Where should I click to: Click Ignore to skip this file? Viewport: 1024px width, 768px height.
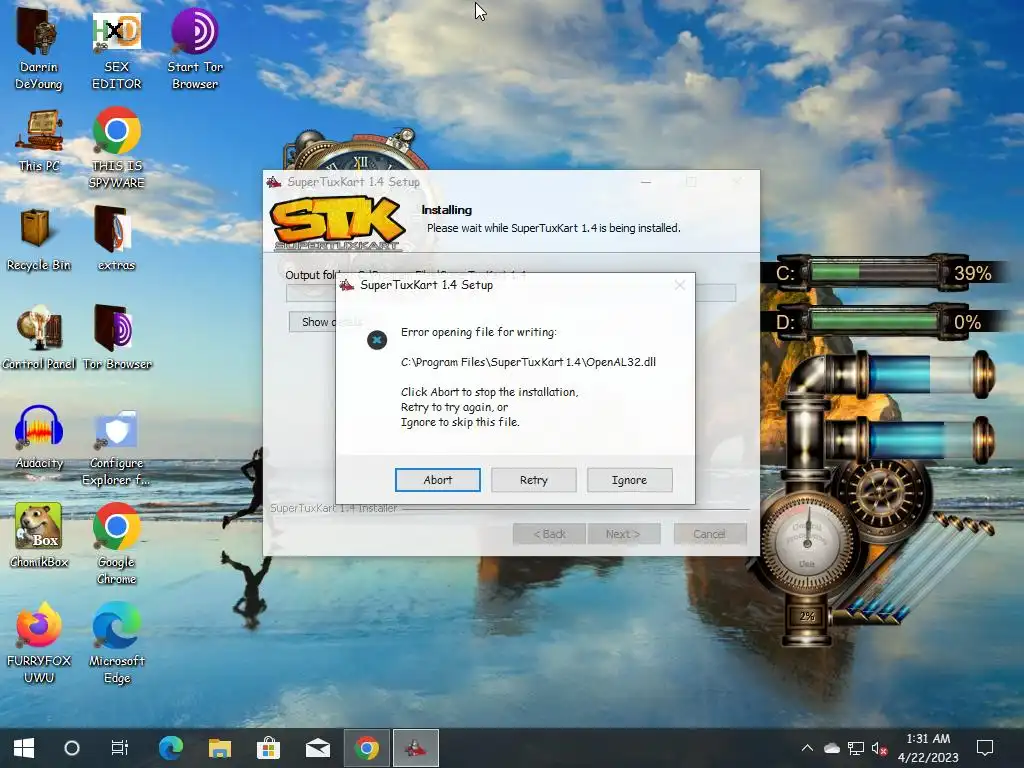click(x=630, y=480)
